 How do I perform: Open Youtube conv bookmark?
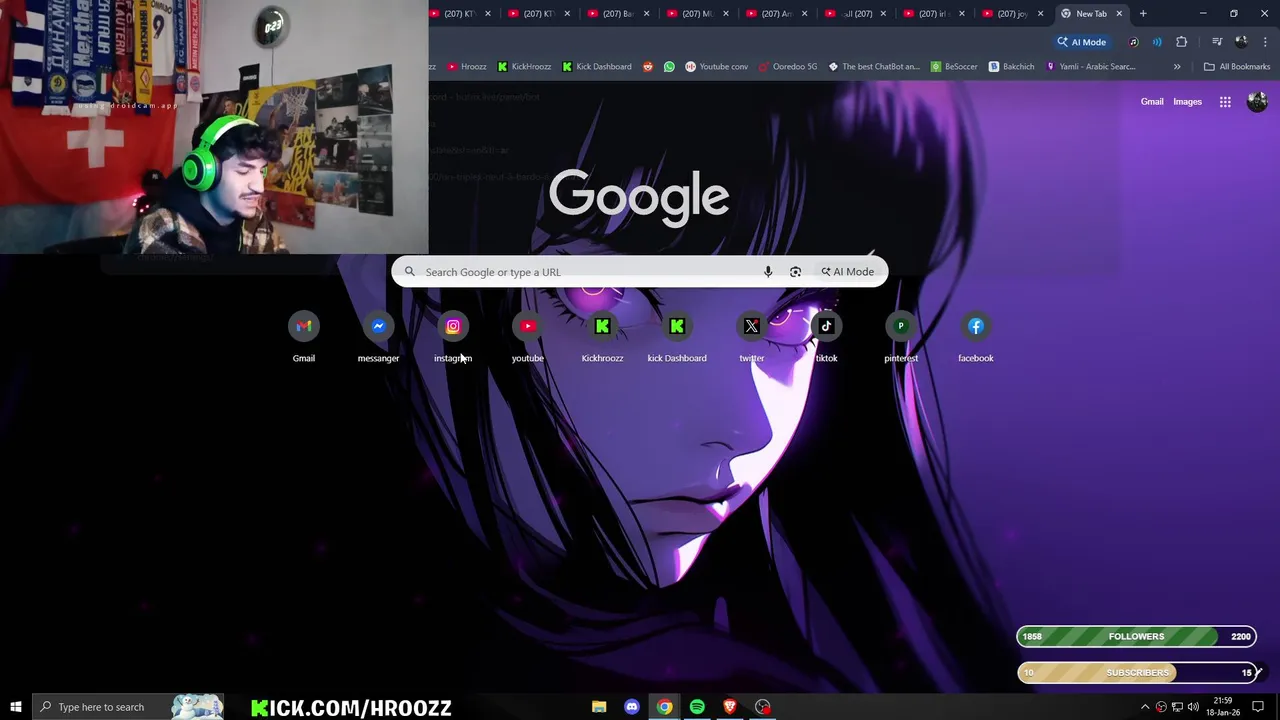pos(716,67)
